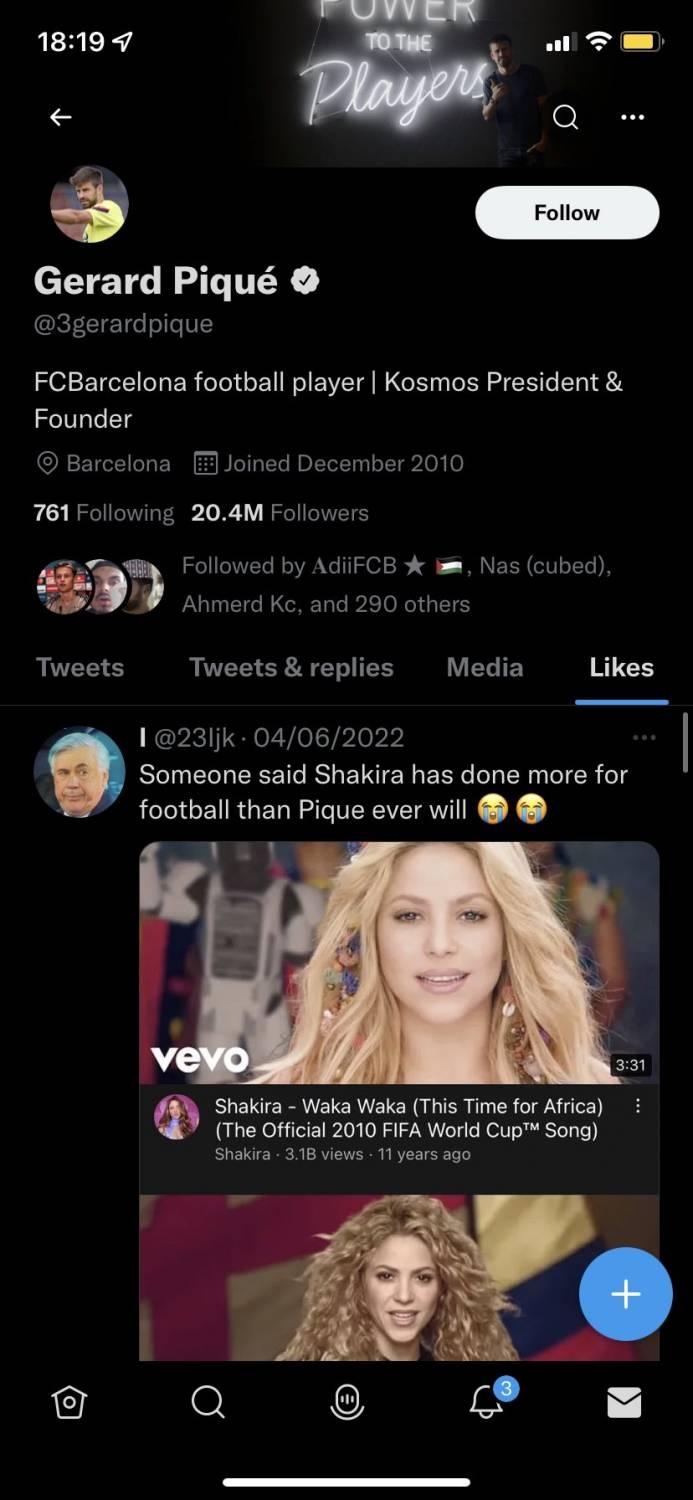Open Spaces microphone icon
The height and width of the screenshot is (1500, 693).
(x=347, y=1403)
